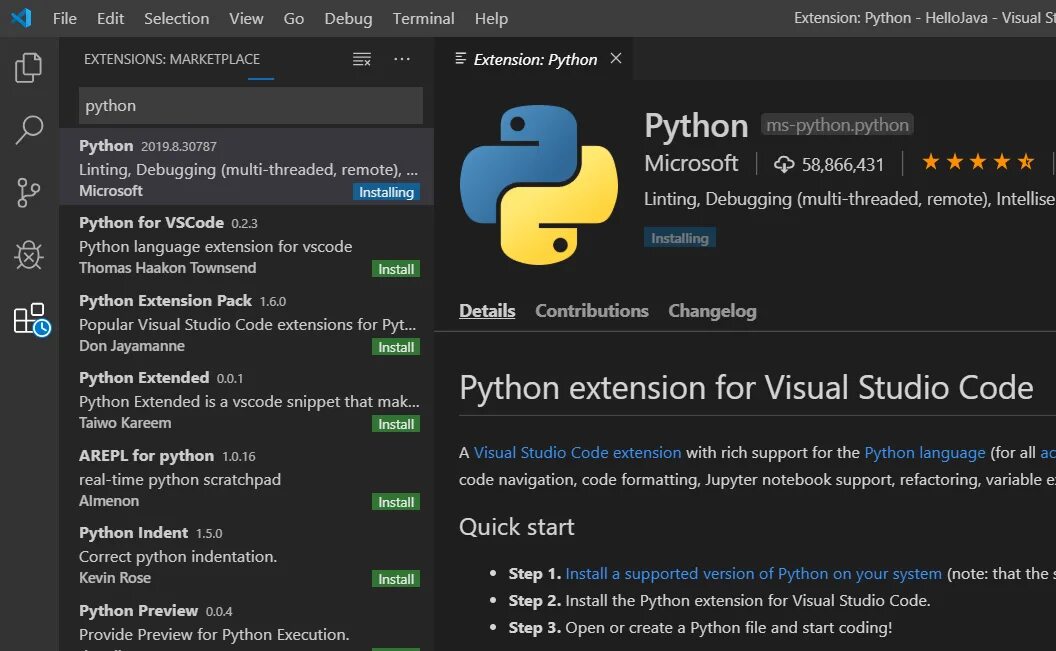The width and height of the screenshot is (1056, 651).
Task: Open the Debug view with bug icon
Action: click(29, 255)
